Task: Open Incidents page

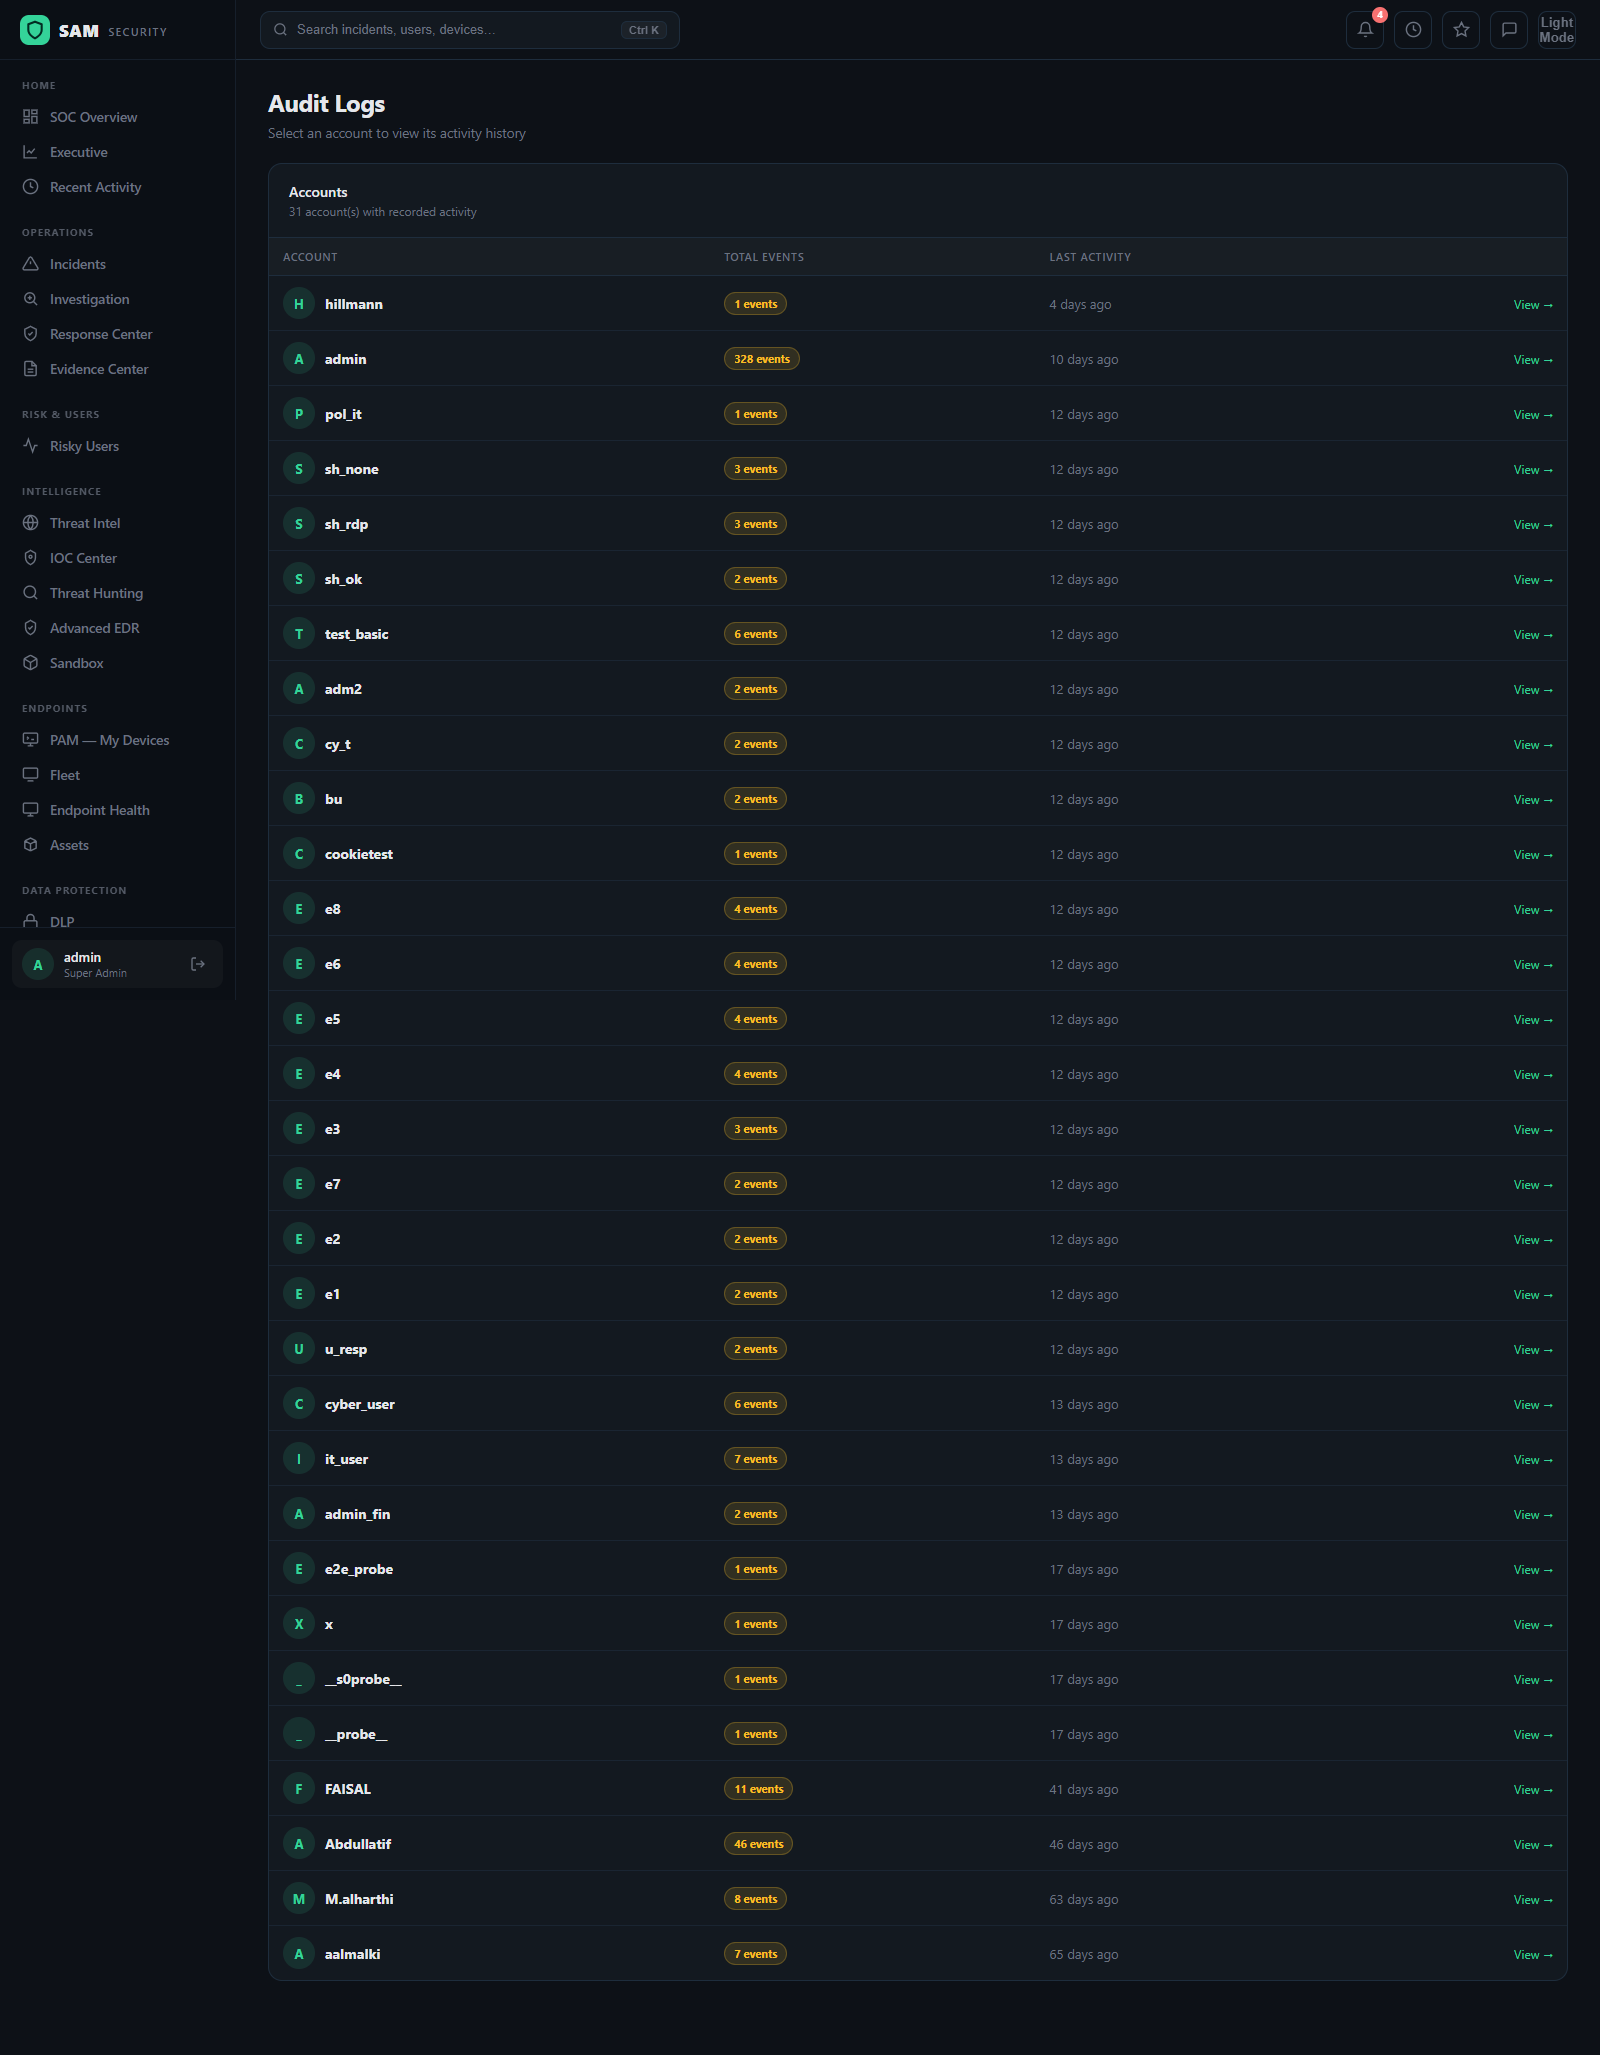Action: [78, 264]
